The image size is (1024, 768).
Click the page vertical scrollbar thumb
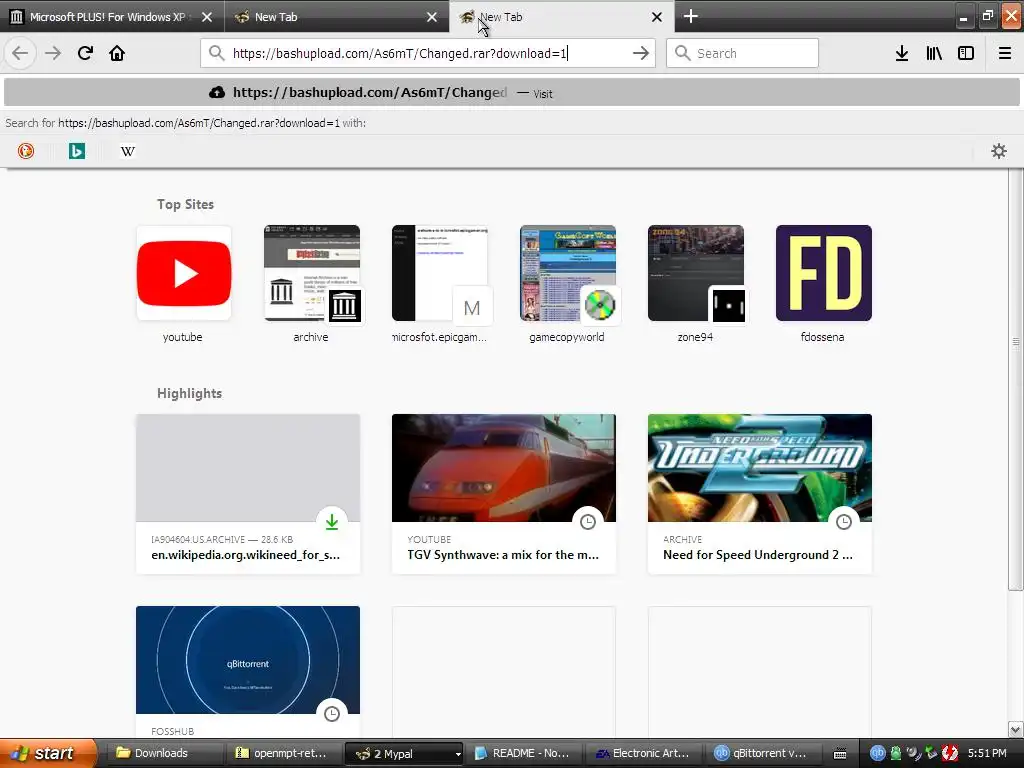click(1016, 379)
